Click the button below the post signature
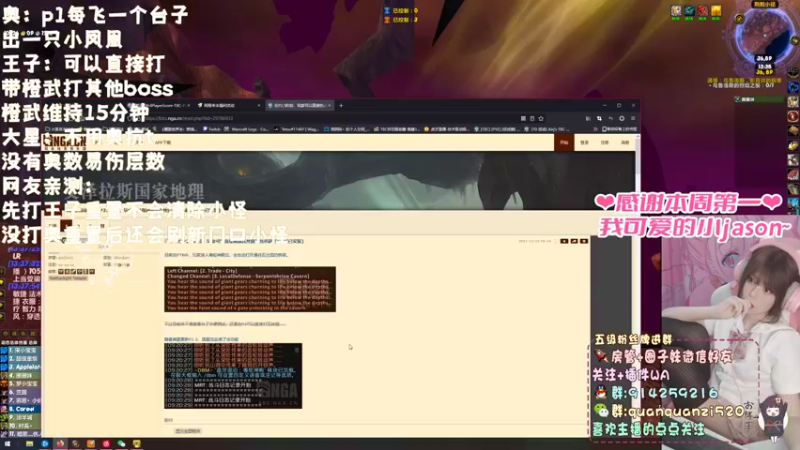 188,431
